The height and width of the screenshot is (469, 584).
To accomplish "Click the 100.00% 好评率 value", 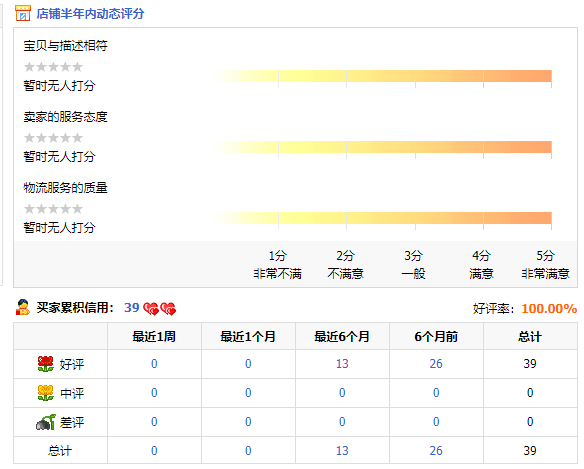I will pos(549,308).
